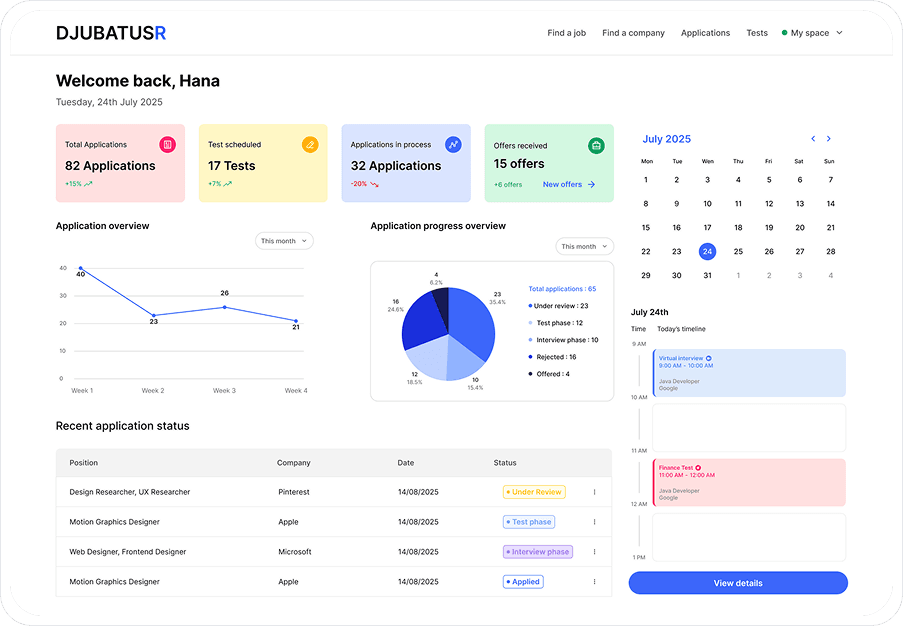The width and height of the screenshot is (903, 626).
Task: Open the Finance Test event card
Action: point(749,483)
